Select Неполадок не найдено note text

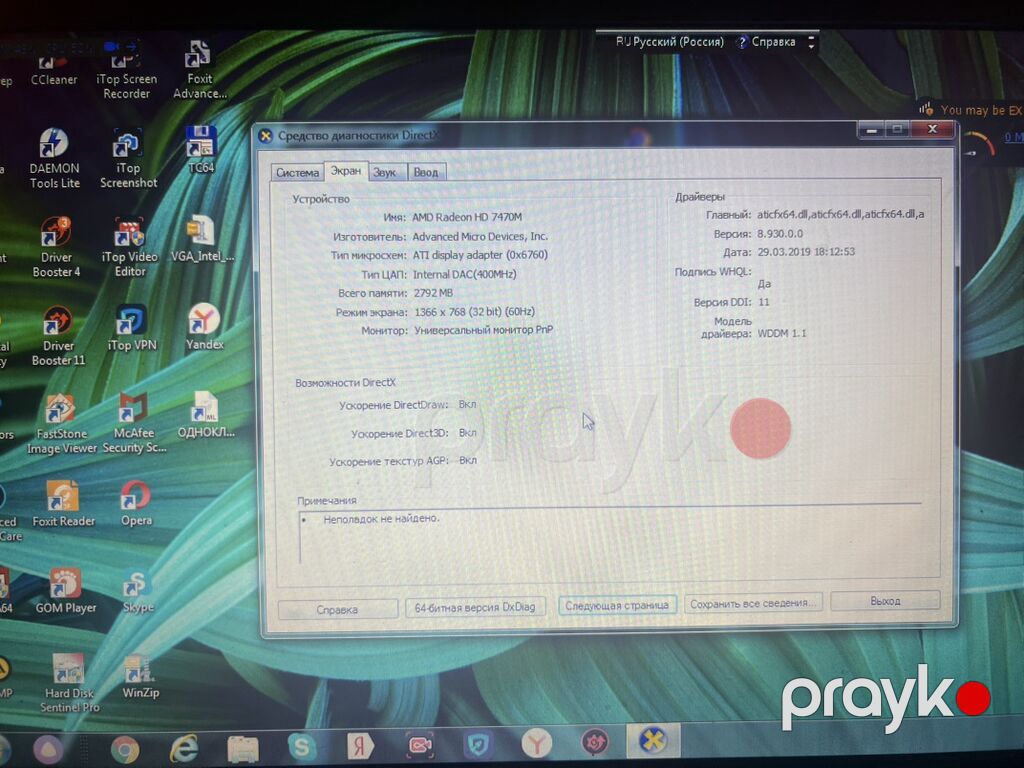tap(381, 519)
